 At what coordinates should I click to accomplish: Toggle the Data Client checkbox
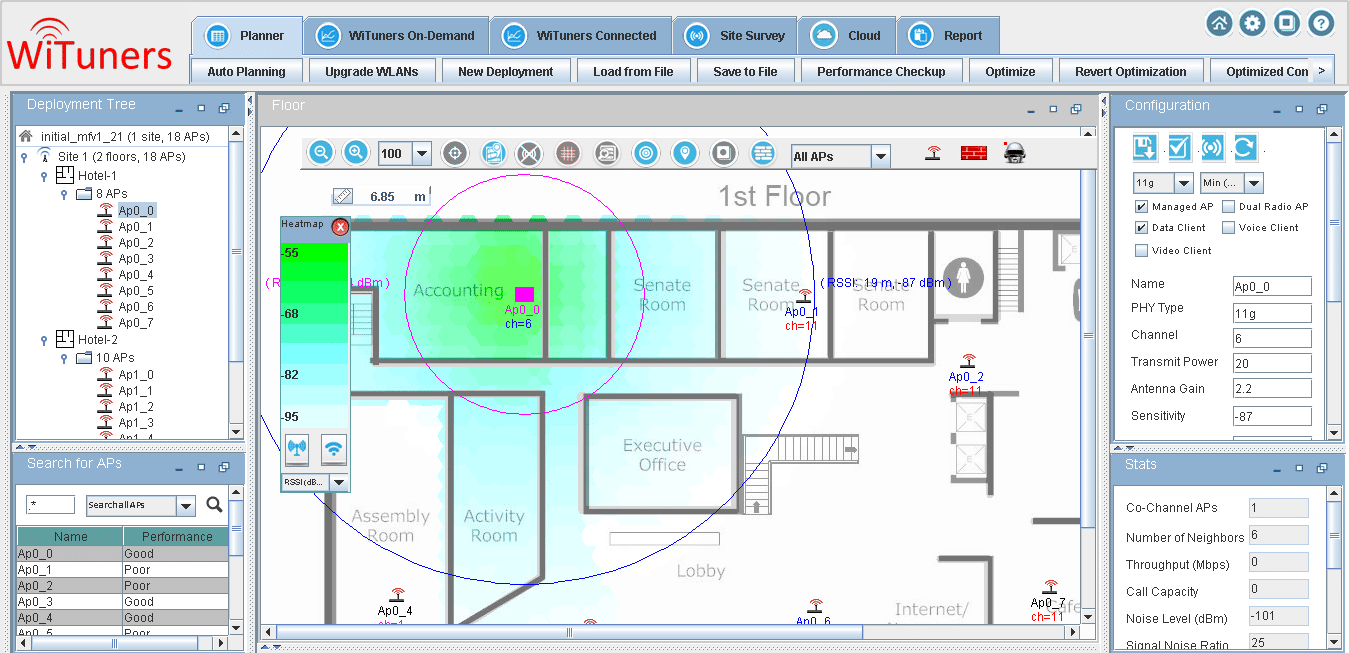pos(1141,228)
